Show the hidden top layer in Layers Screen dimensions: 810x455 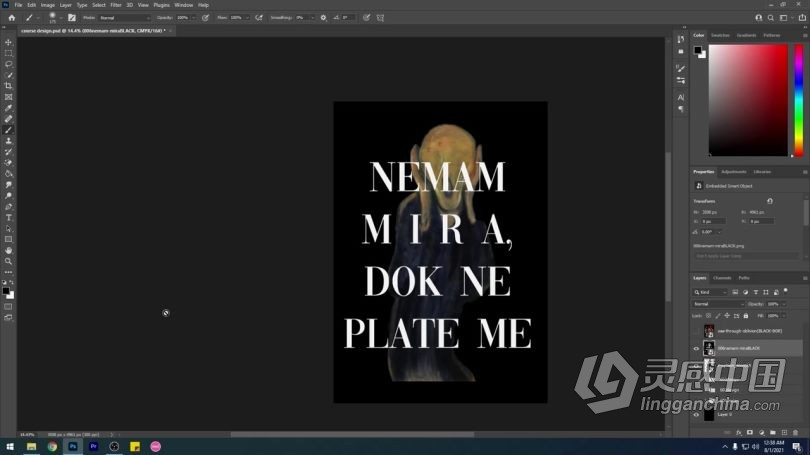click(x=696, y=331)
